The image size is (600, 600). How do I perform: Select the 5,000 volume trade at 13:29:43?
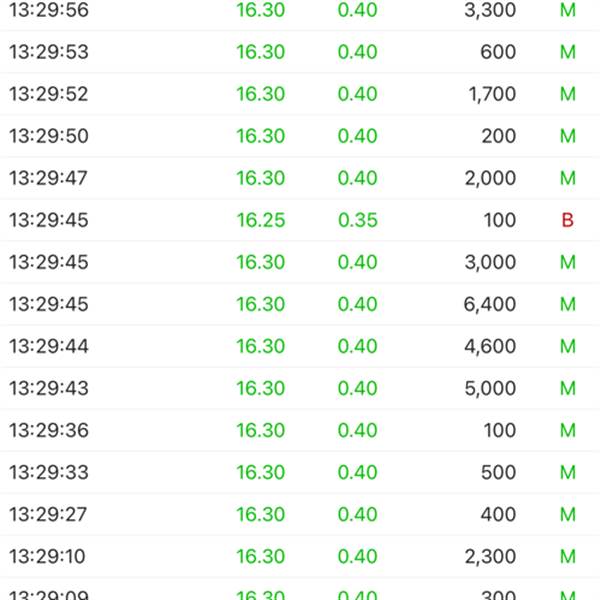pos(300,388)
